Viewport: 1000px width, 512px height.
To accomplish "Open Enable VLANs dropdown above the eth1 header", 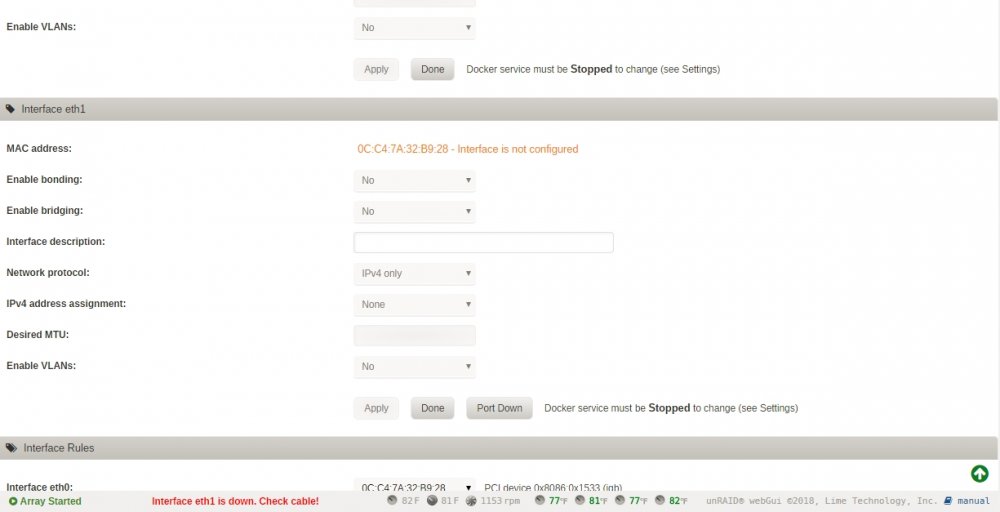I will (x=415, y=27).
